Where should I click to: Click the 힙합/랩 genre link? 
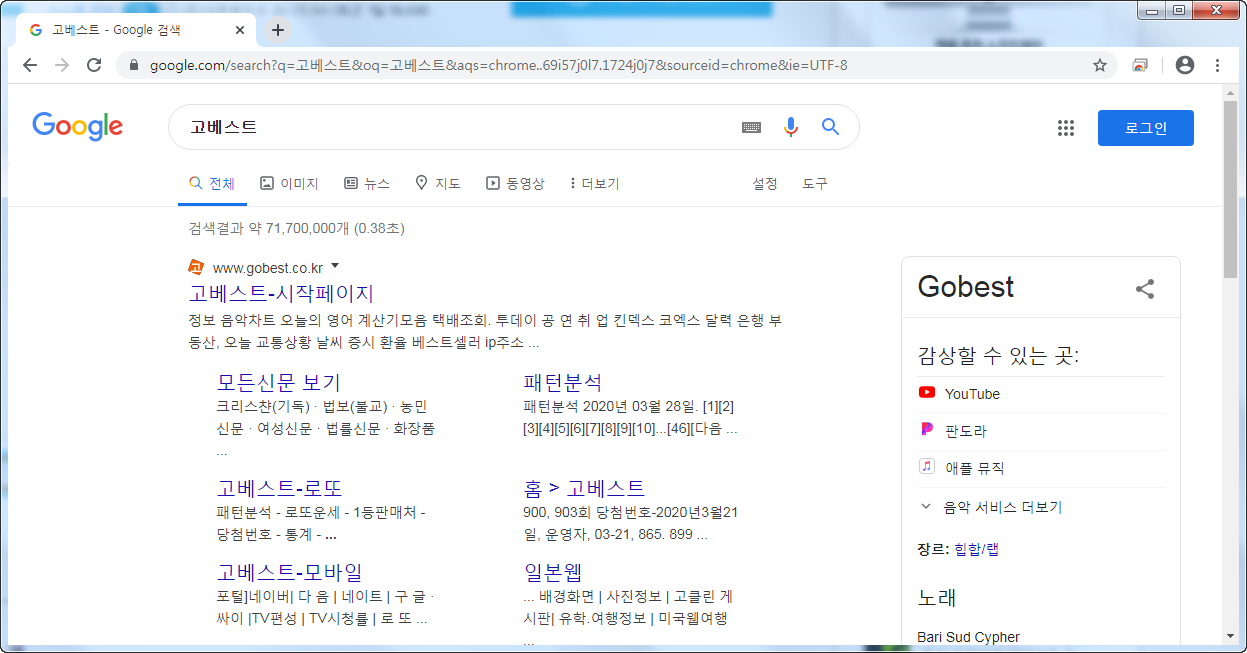(x=976, y=549)
